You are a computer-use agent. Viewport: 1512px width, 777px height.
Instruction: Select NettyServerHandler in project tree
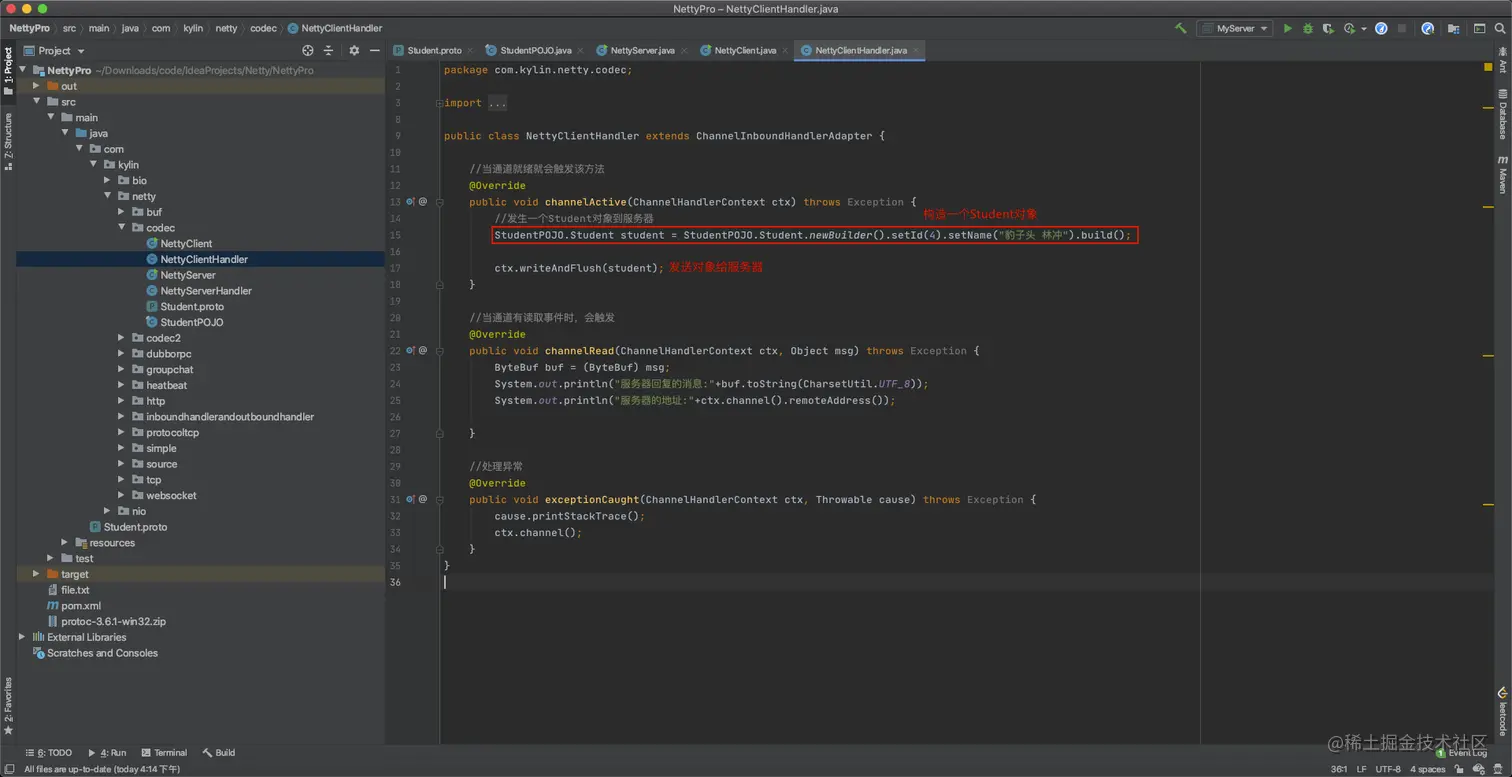(206, 291)
